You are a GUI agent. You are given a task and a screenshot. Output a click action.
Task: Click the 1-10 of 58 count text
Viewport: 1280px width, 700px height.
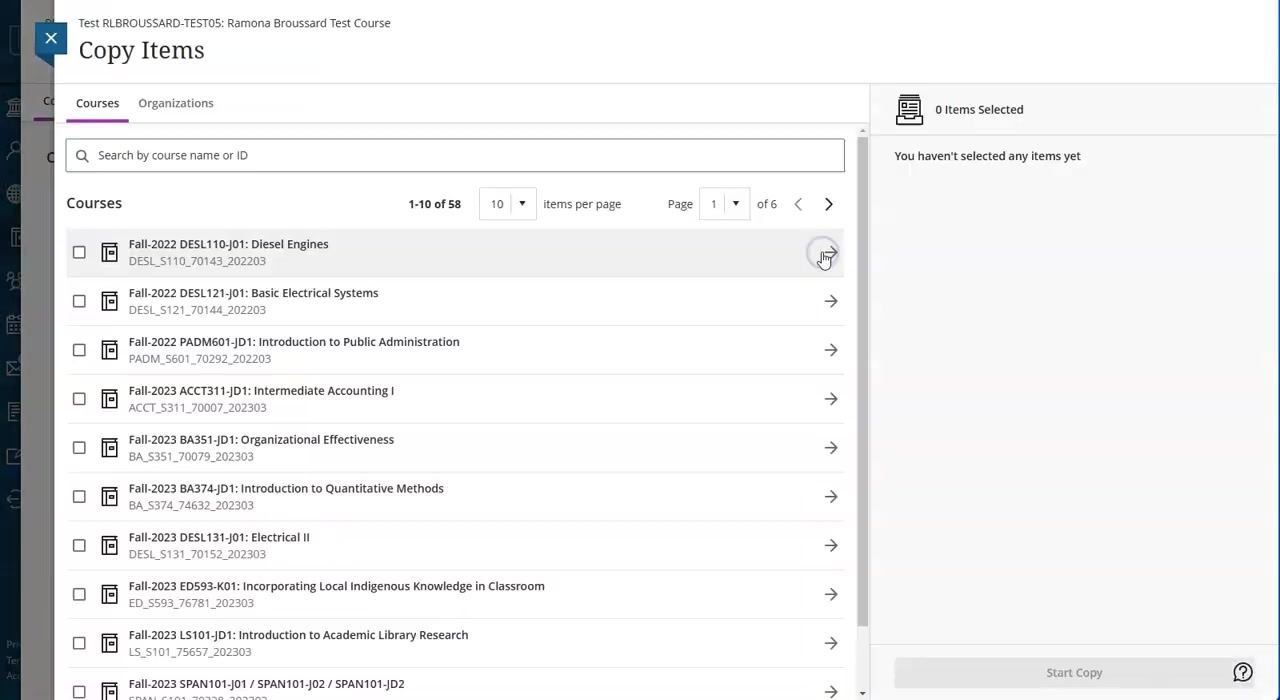coord(434,204)
